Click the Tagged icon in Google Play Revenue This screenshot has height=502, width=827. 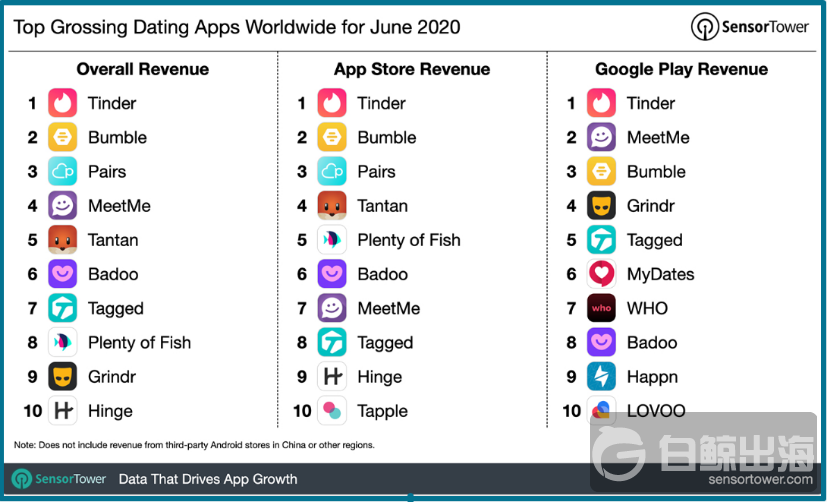[601, 240]
